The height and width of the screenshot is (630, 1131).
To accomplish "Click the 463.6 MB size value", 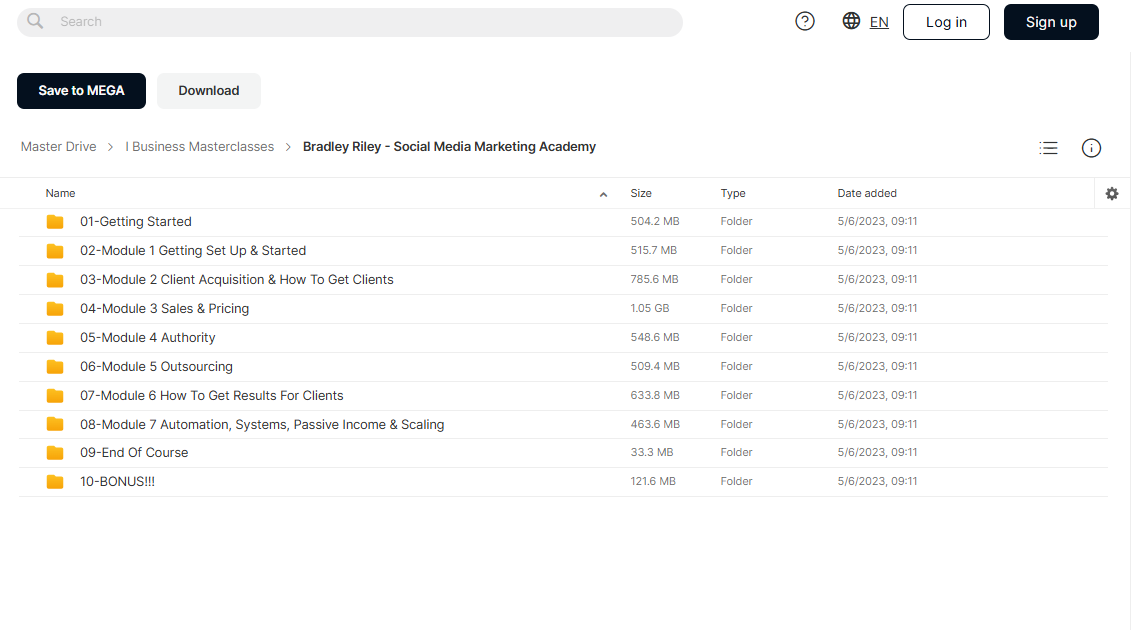I will [x=655, y=424].
